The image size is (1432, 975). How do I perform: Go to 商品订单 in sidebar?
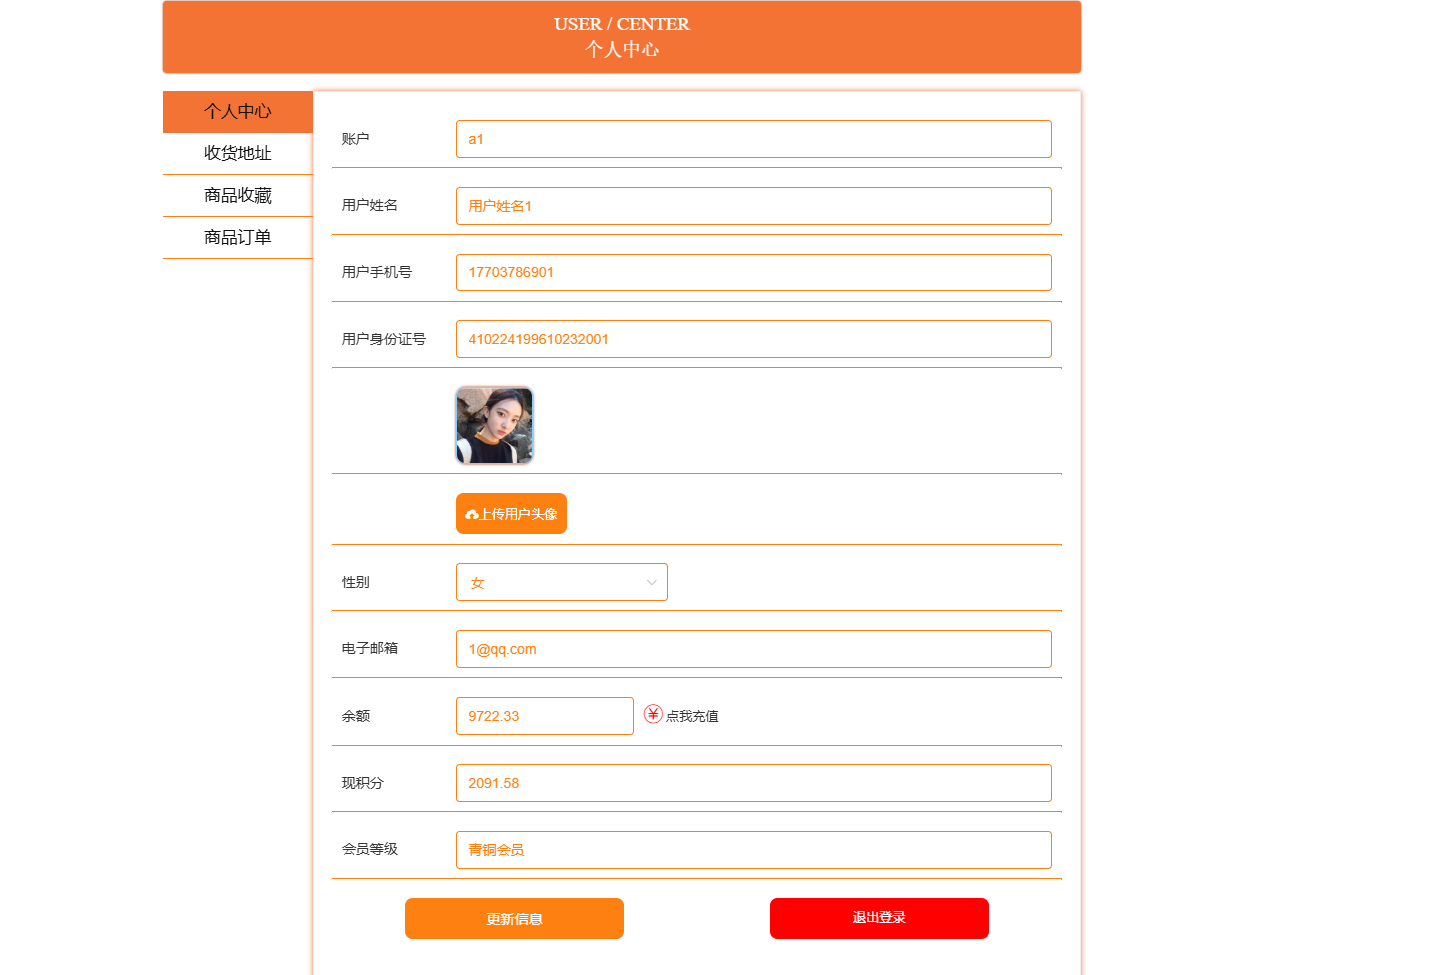tap(238, 237)
